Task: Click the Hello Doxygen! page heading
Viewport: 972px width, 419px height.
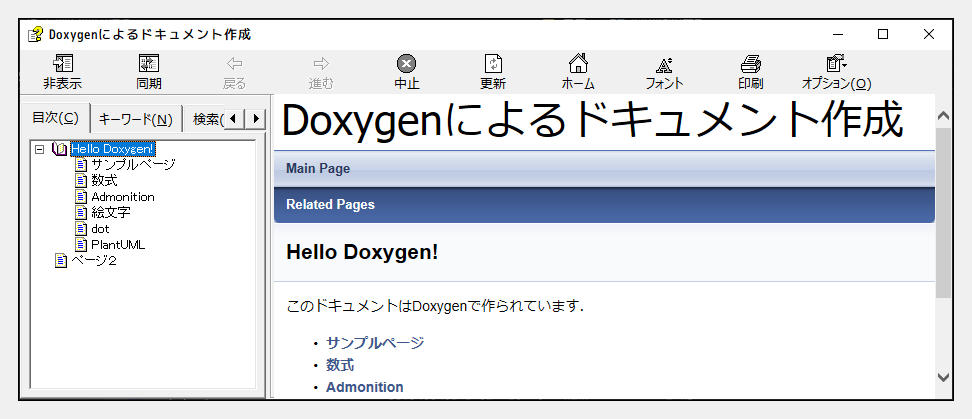Action: 362,252
